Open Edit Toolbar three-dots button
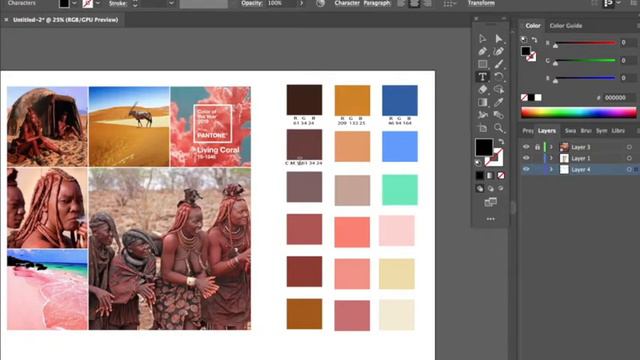 [491, 219]
